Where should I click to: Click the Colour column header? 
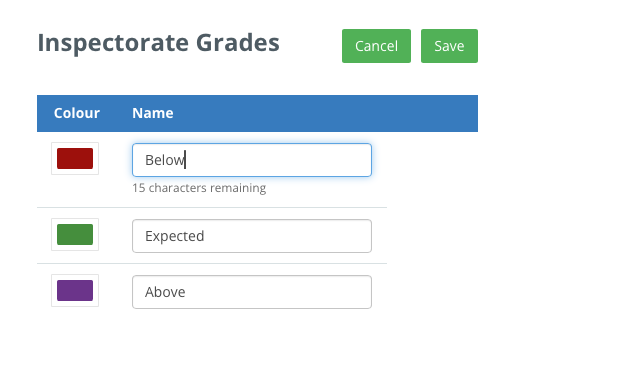coord(77,113)
